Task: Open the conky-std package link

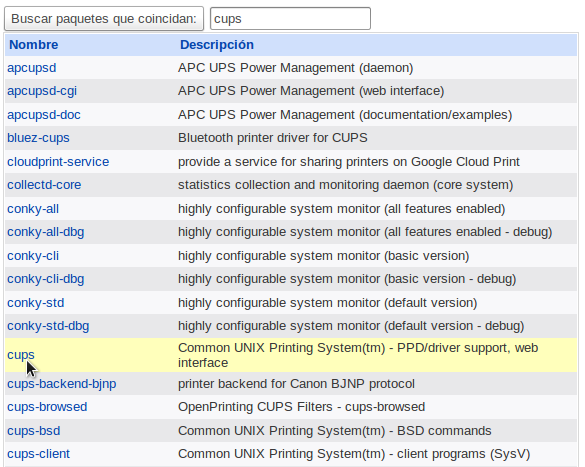Action: [35, 303]
